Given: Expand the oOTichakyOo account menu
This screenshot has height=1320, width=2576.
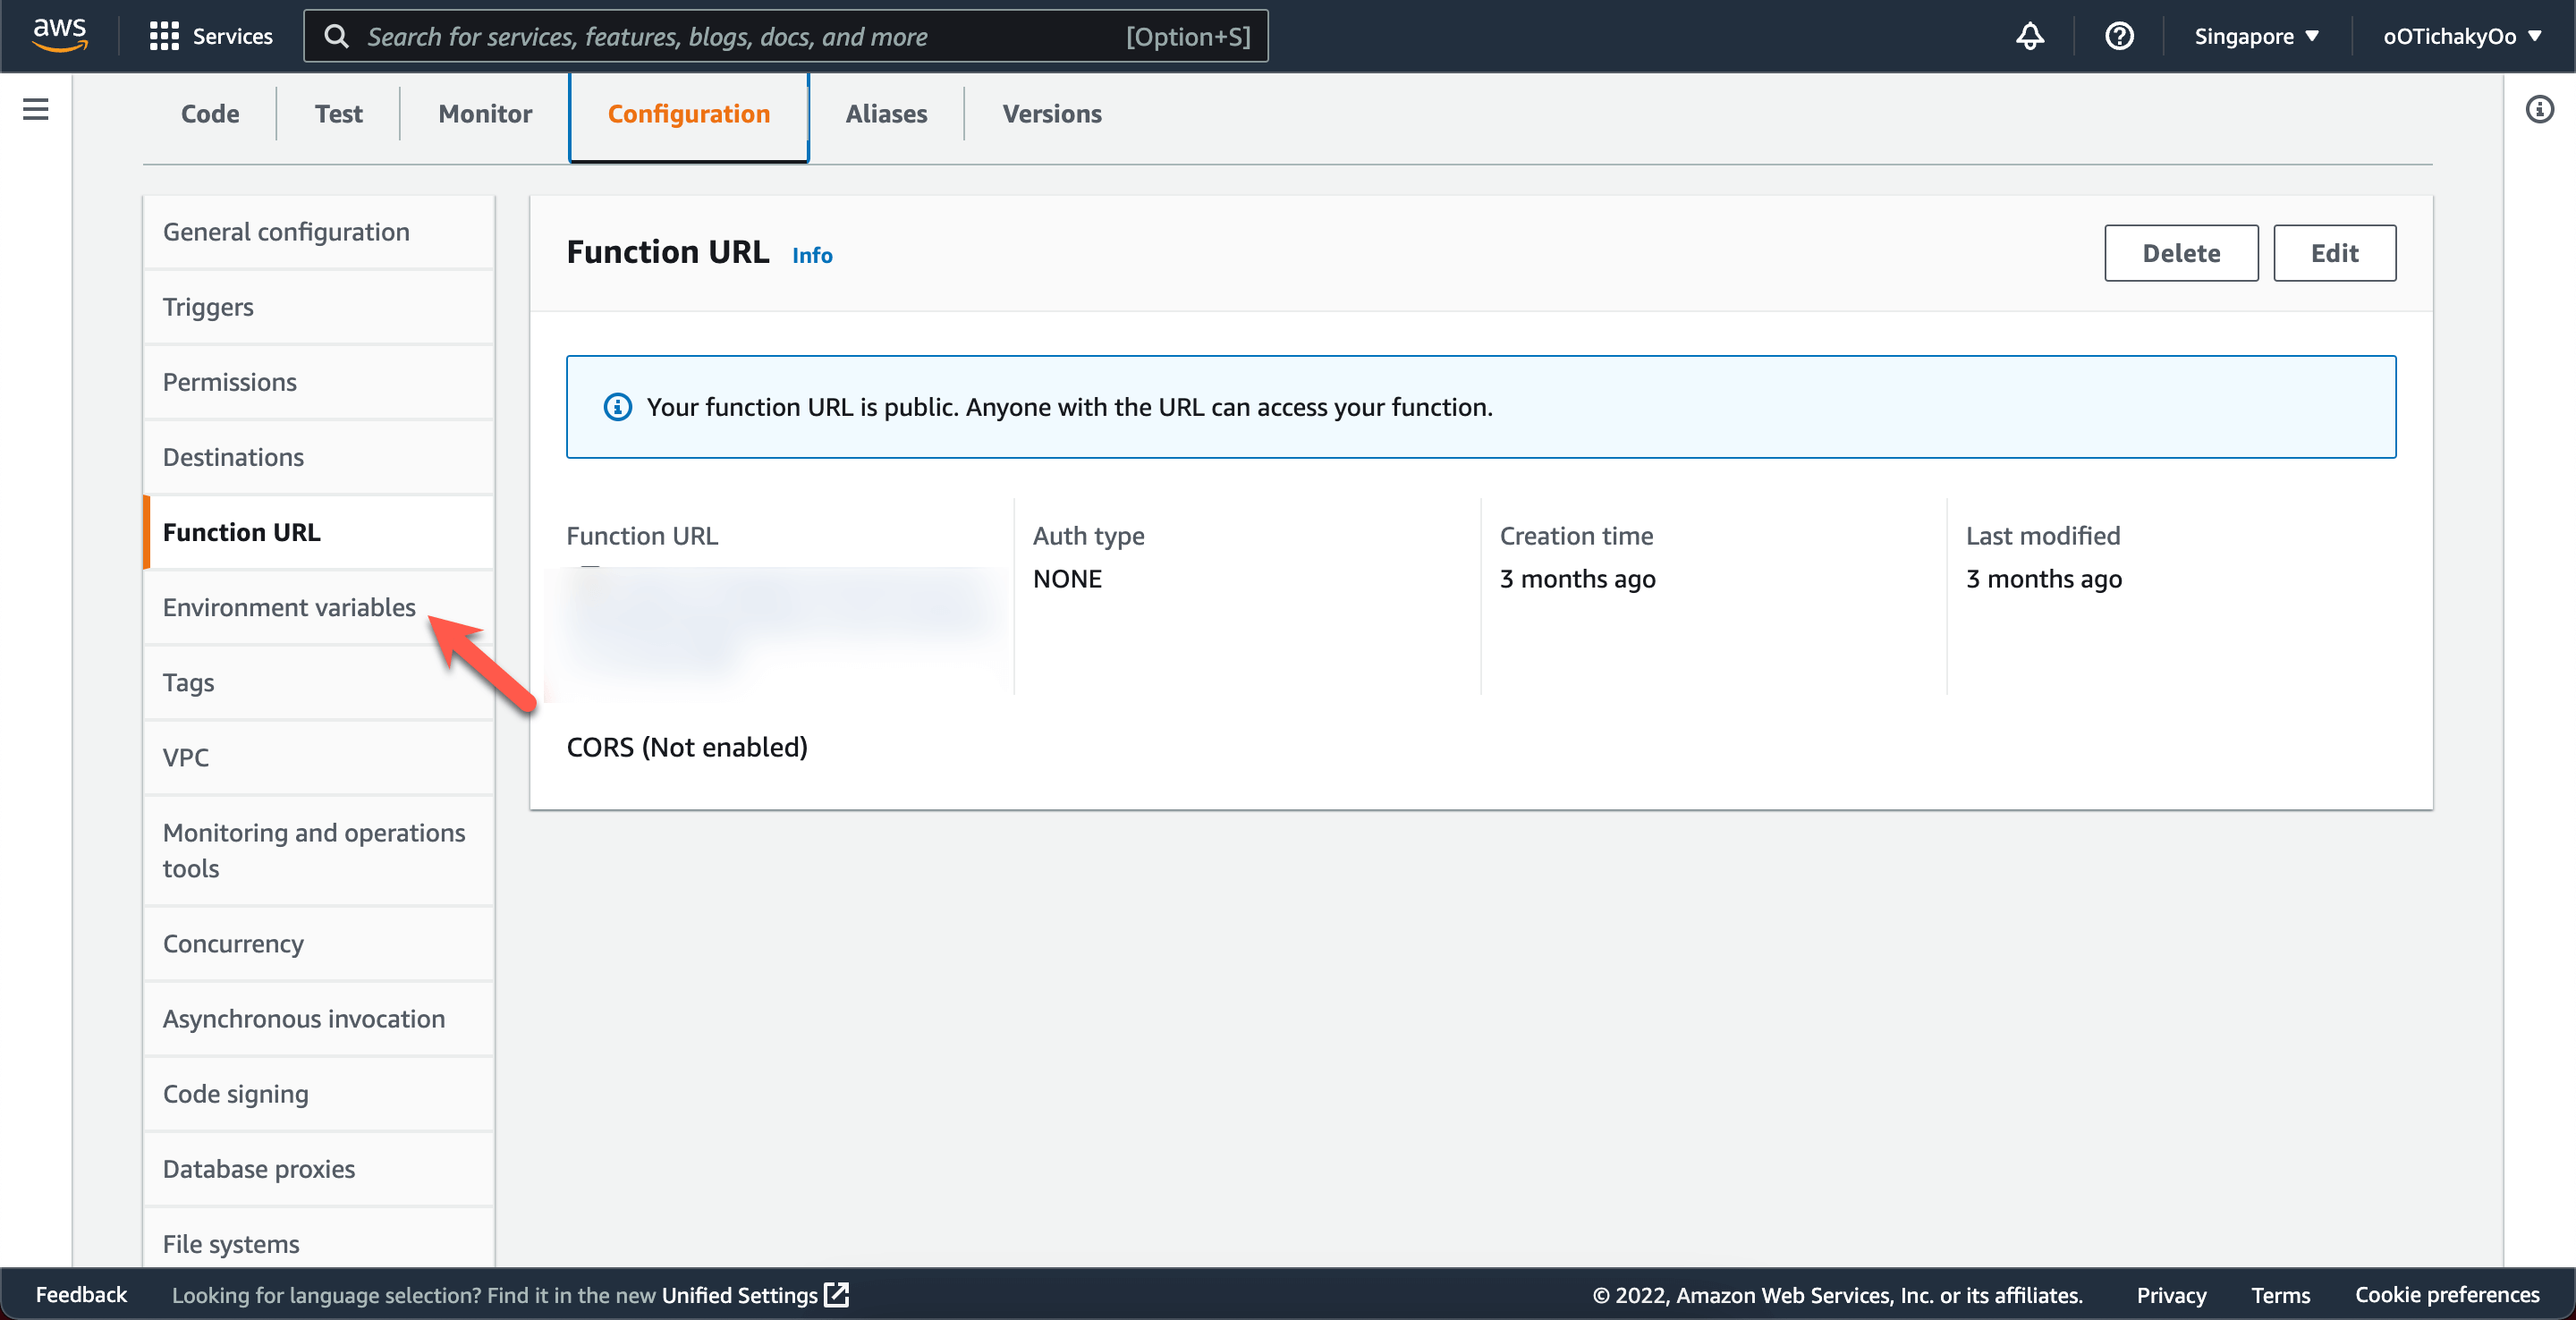Looking at the screenshot, I should pyautogui.click(x=2462, y=36).
